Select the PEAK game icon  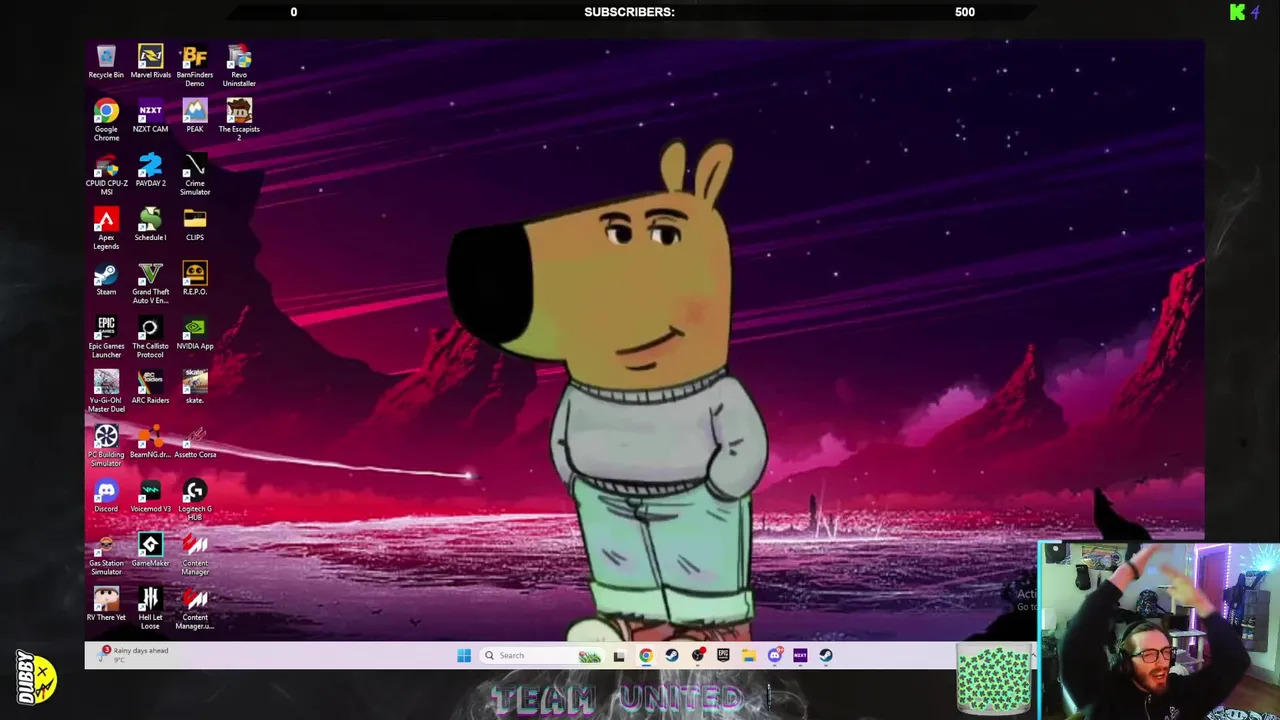195,116
